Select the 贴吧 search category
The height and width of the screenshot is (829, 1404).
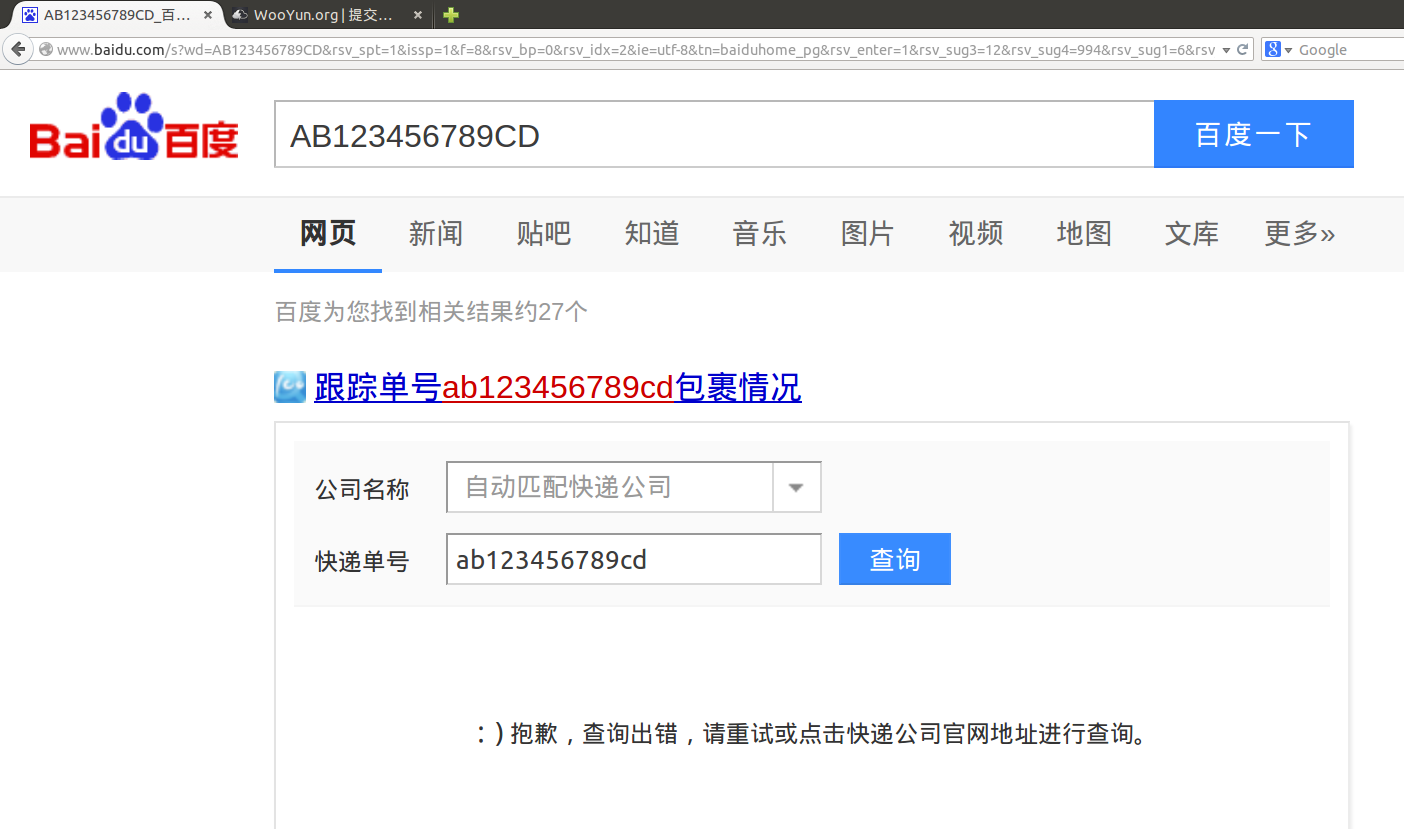(x=544, y=233)
